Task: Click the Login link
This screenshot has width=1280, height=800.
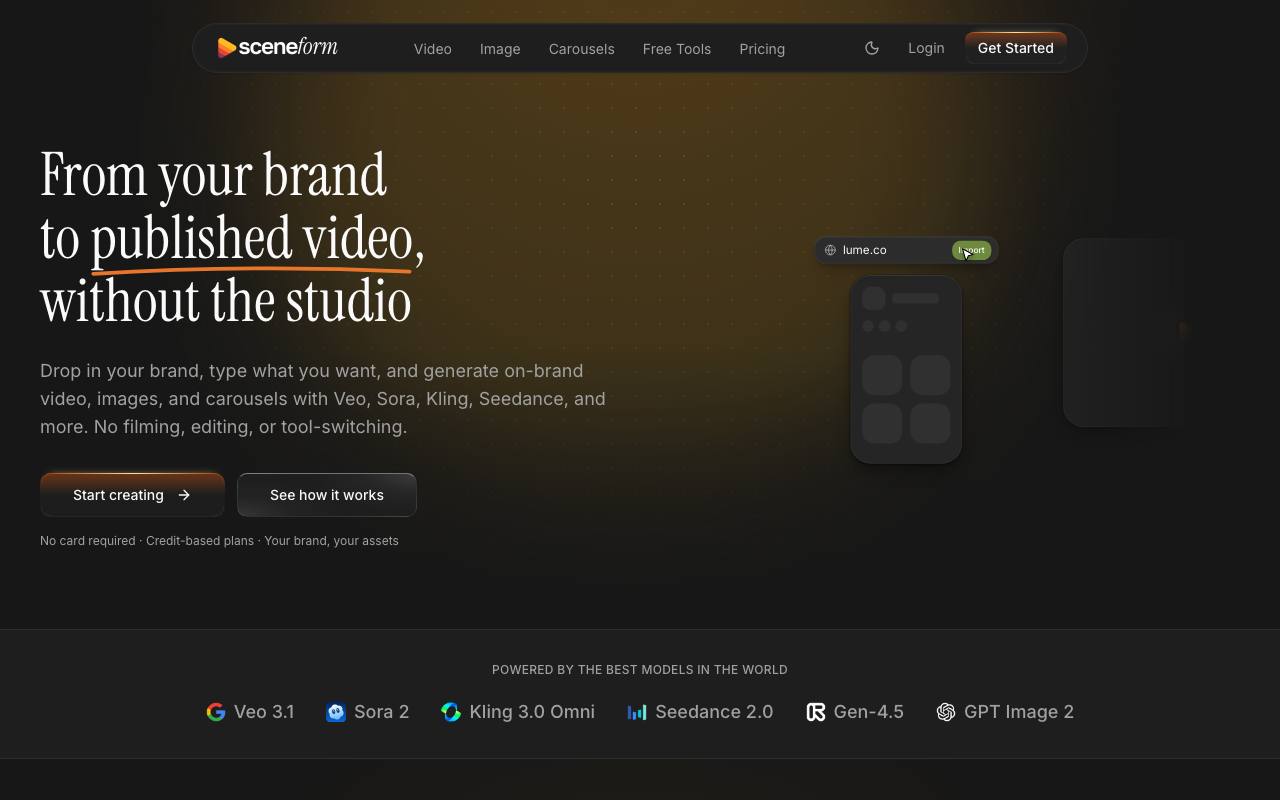Action: 926,48
